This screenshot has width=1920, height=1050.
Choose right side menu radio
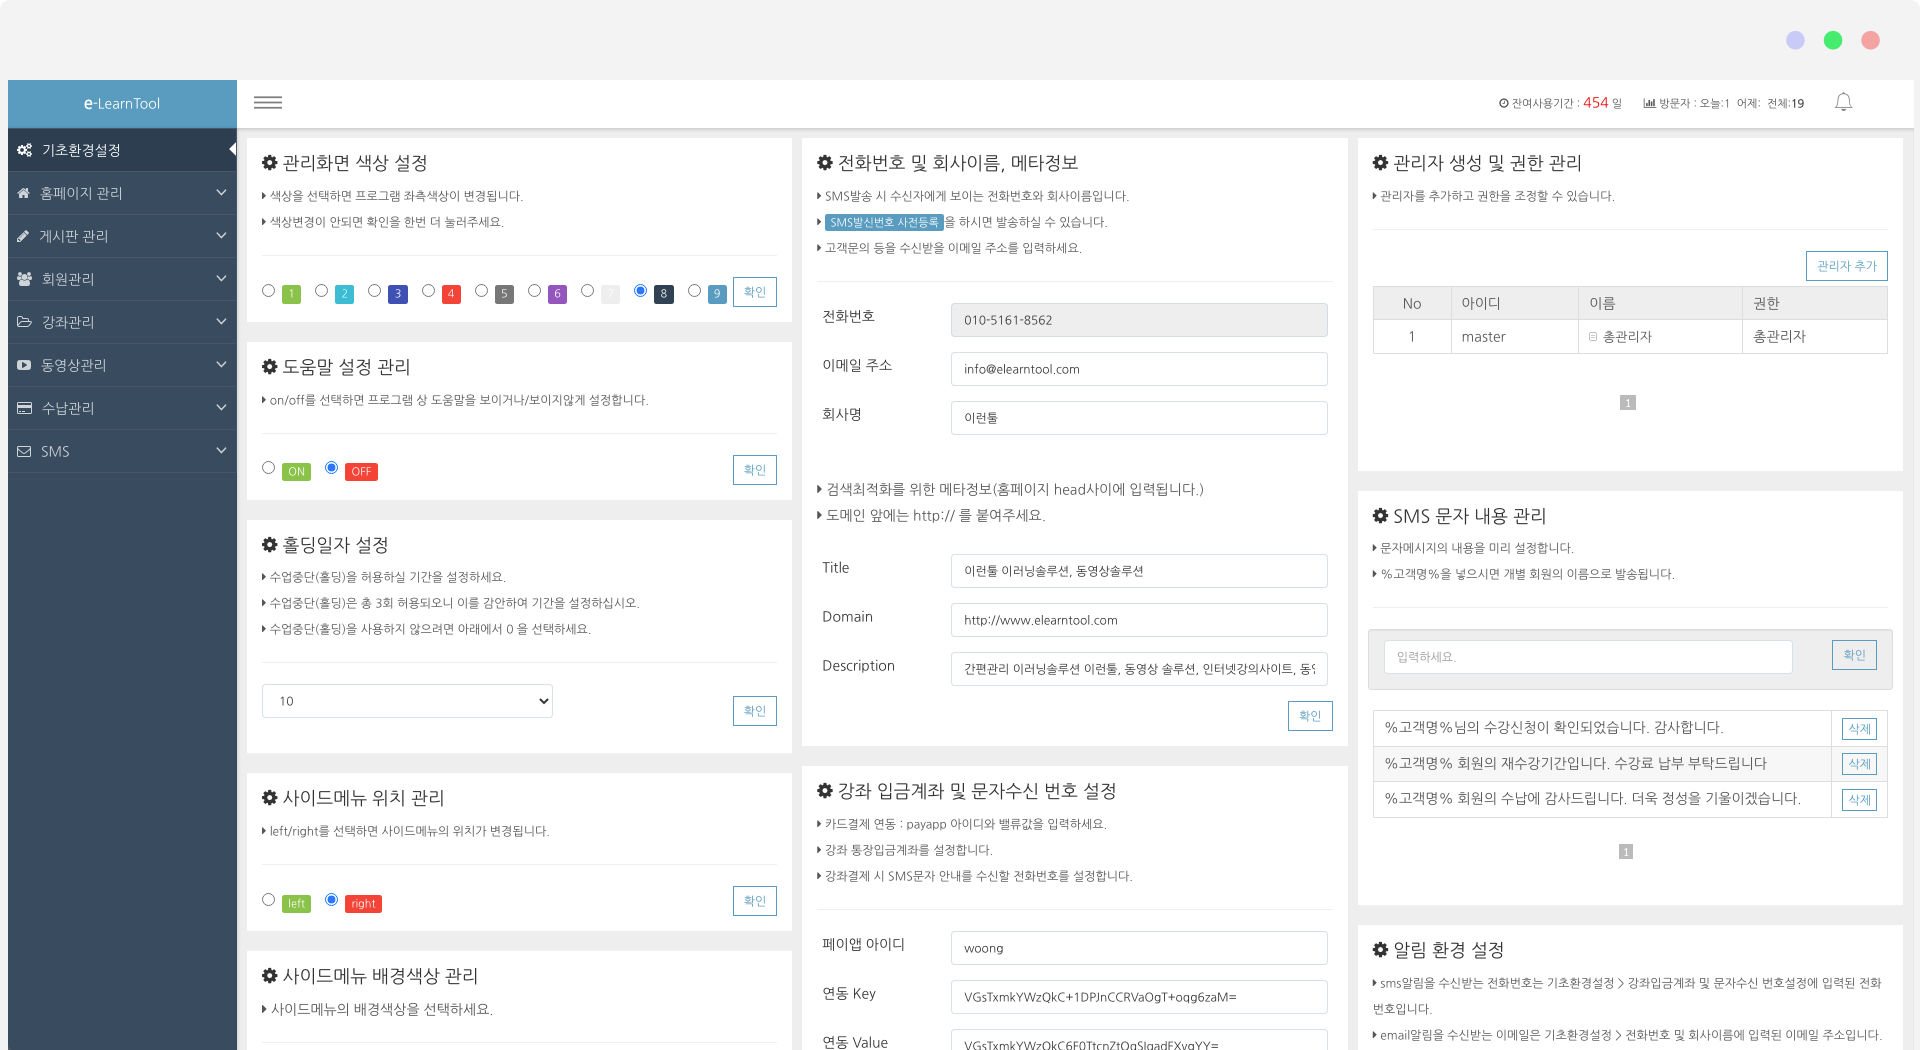[331, 900]
